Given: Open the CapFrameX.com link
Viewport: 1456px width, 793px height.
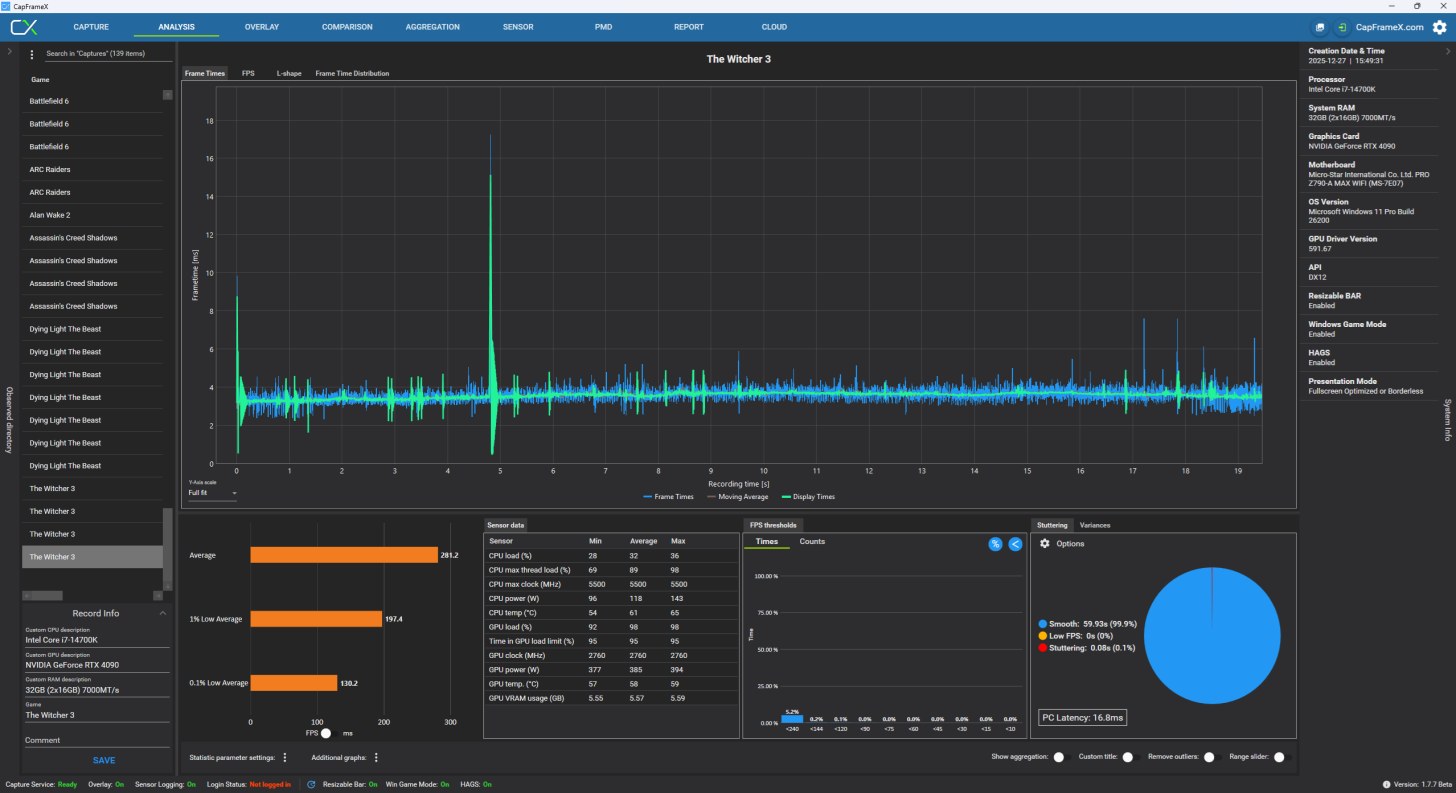Looking at the screenshot, I should [1389, 27].
